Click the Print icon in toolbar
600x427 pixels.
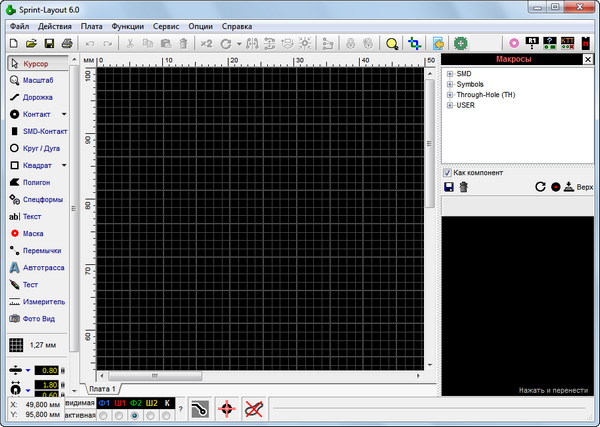(x=66, y=44)
